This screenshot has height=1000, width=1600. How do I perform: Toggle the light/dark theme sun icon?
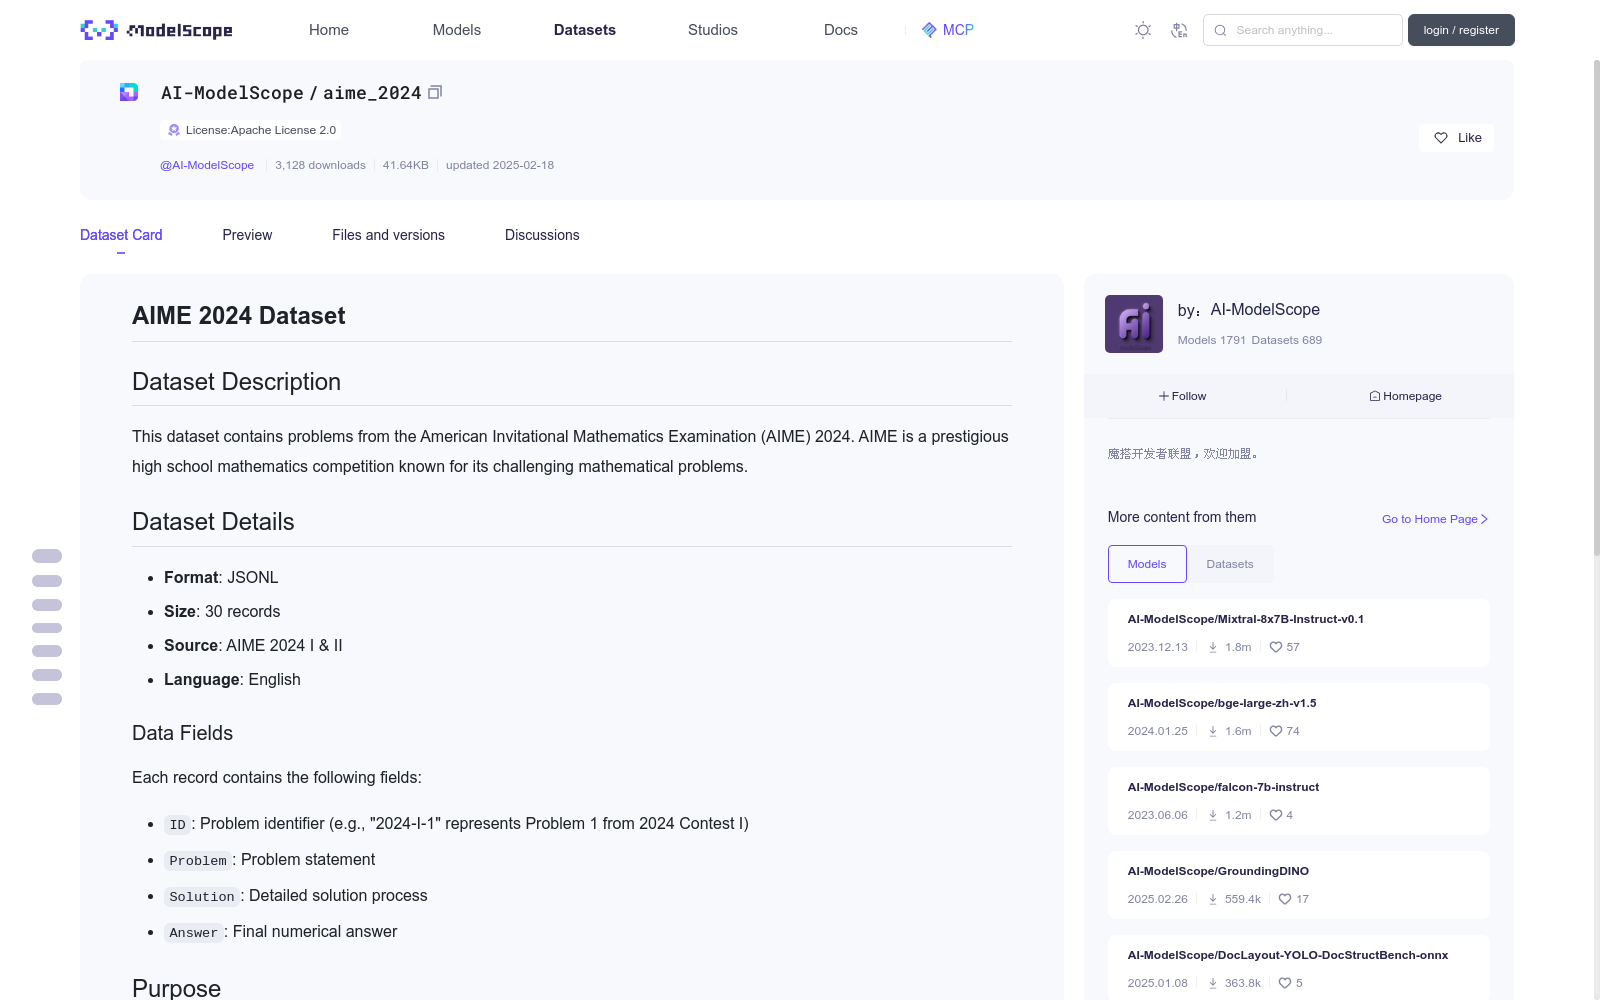point(1143,30)
